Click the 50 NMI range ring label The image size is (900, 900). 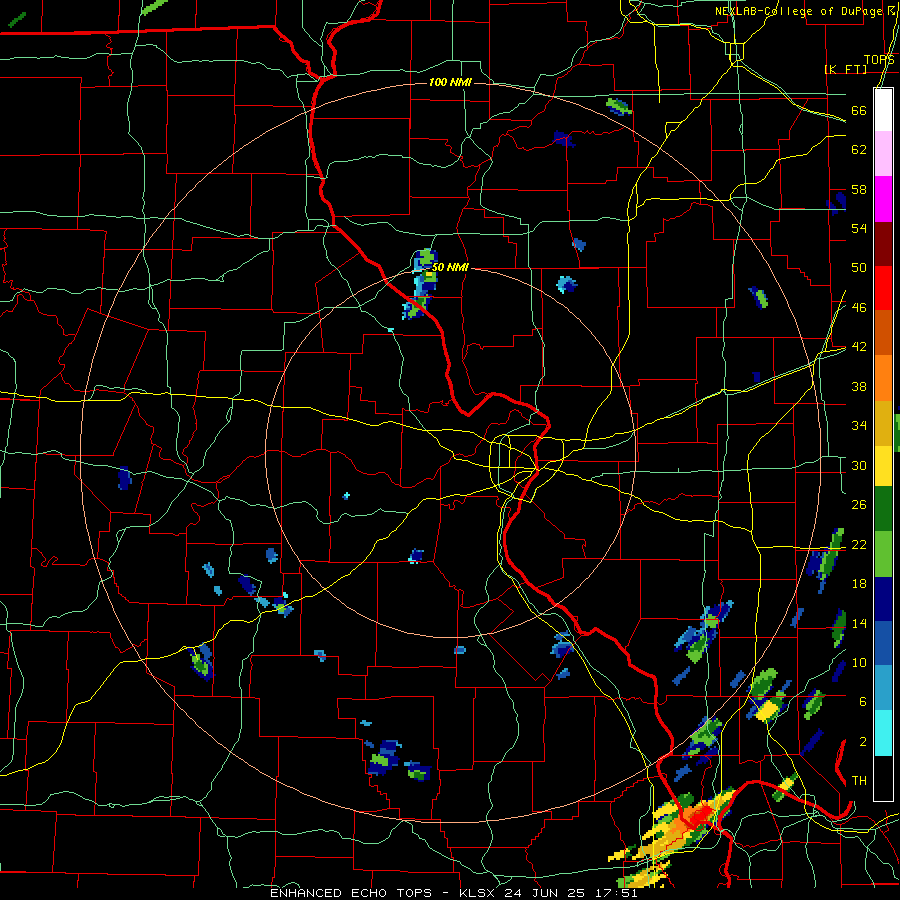click(450, 267)
